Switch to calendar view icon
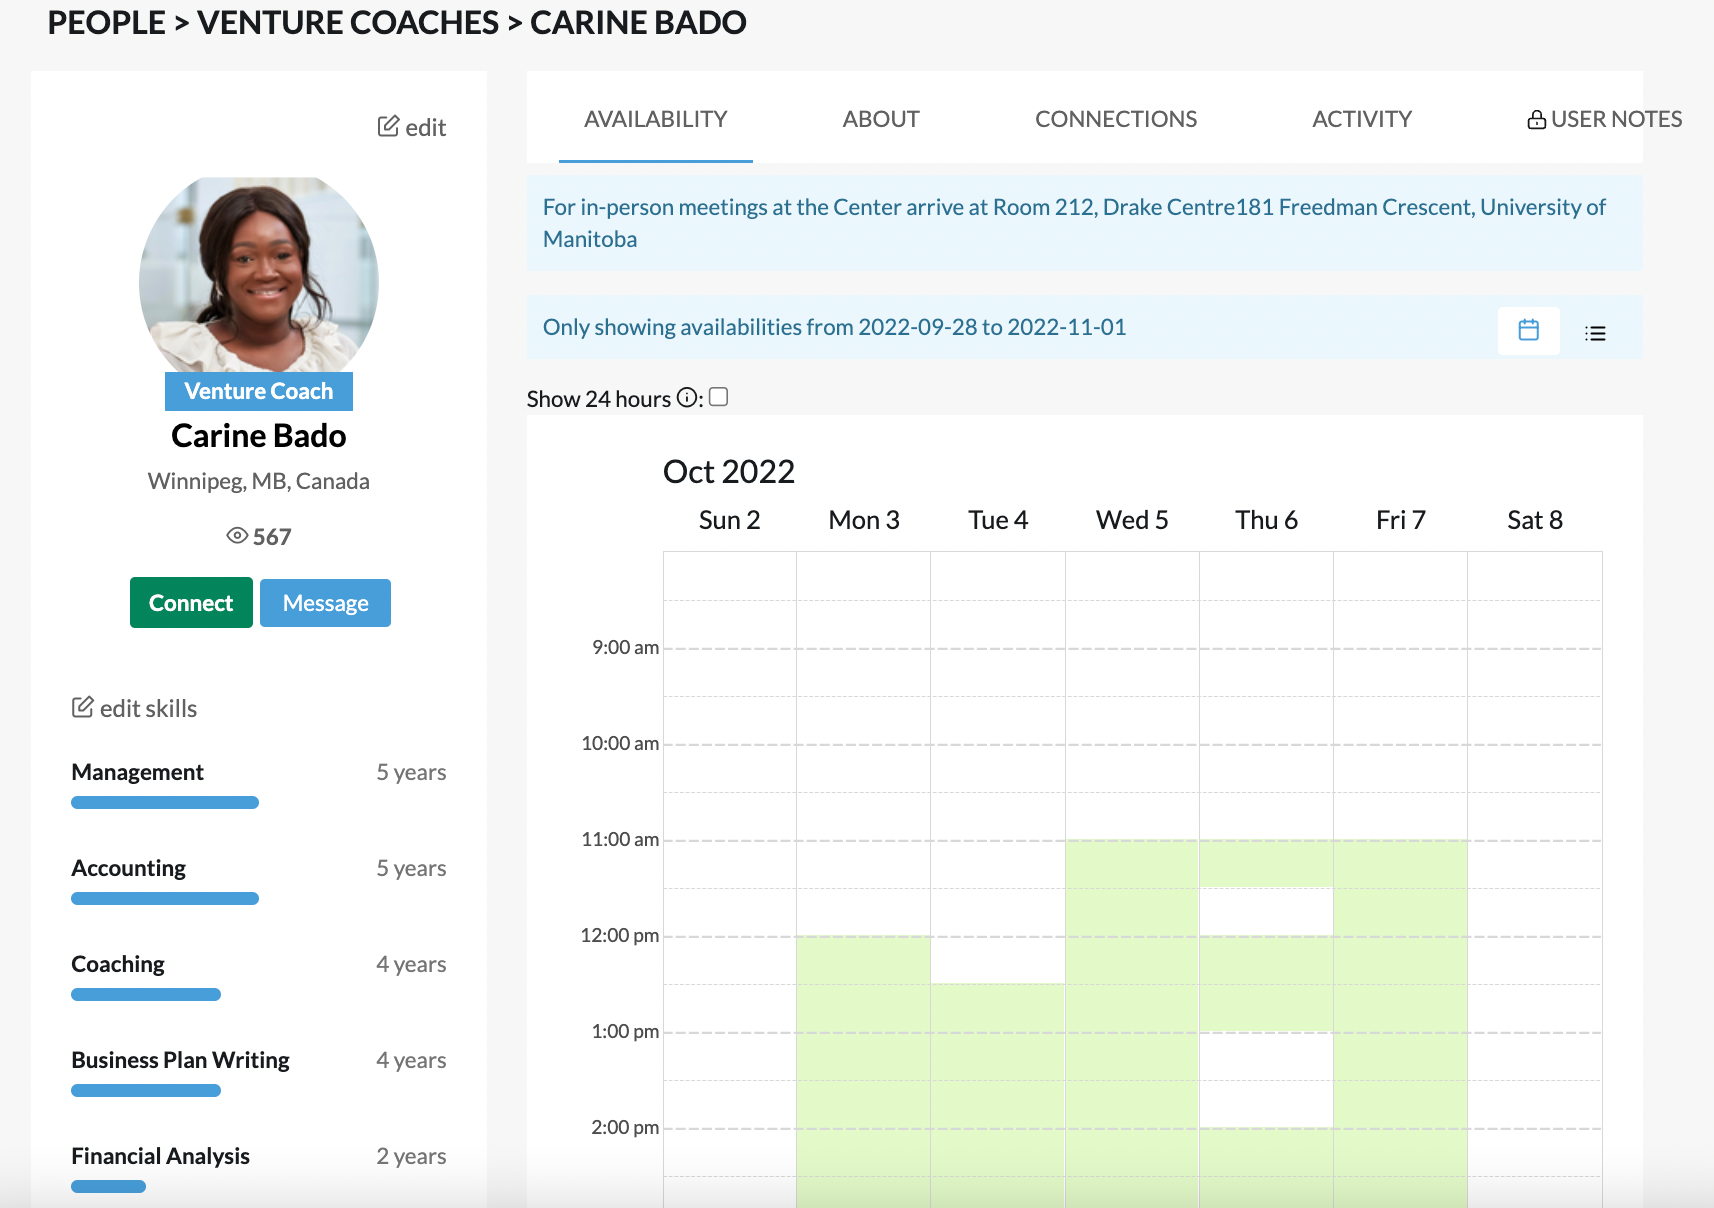The height and width of the screenshot is (1208, 1714). coord(1528,330)
